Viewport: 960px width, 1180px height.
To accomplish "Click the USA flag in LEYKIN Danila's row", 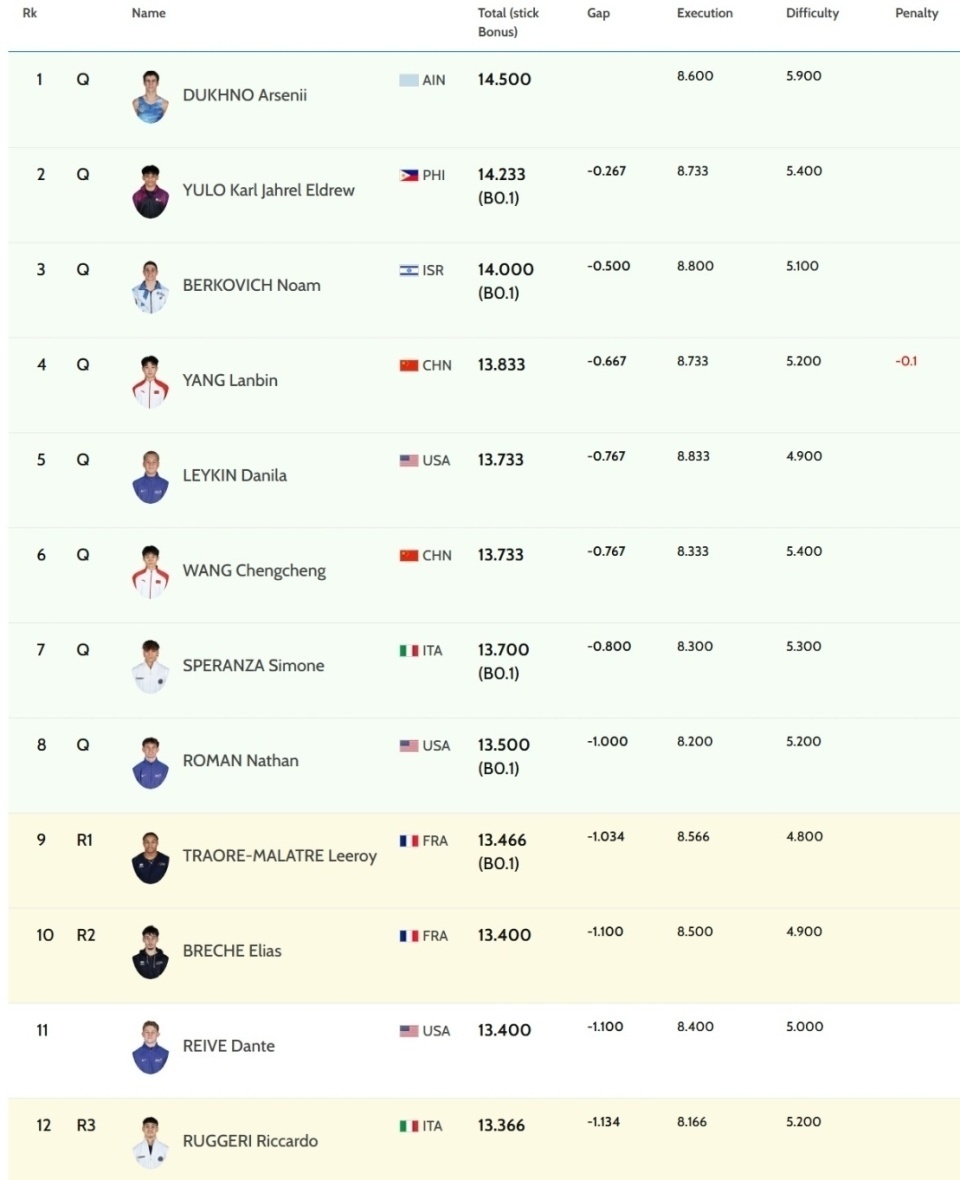I will pos(409,460).
